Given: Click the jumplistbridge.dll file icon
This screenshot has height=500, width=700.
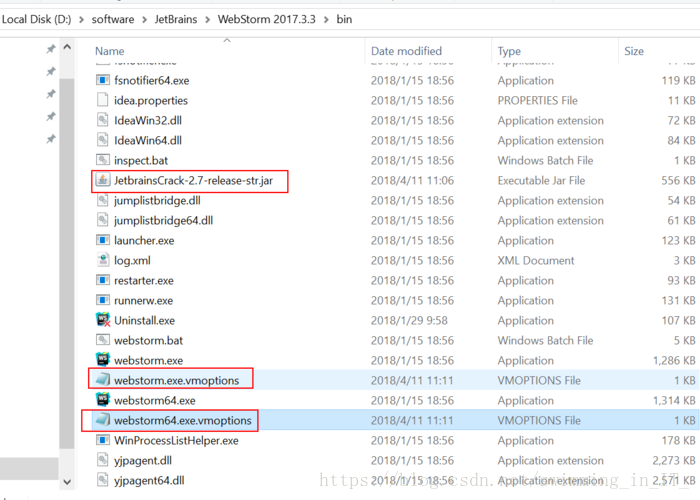Looking at the screenshot, I should (103, 200).
